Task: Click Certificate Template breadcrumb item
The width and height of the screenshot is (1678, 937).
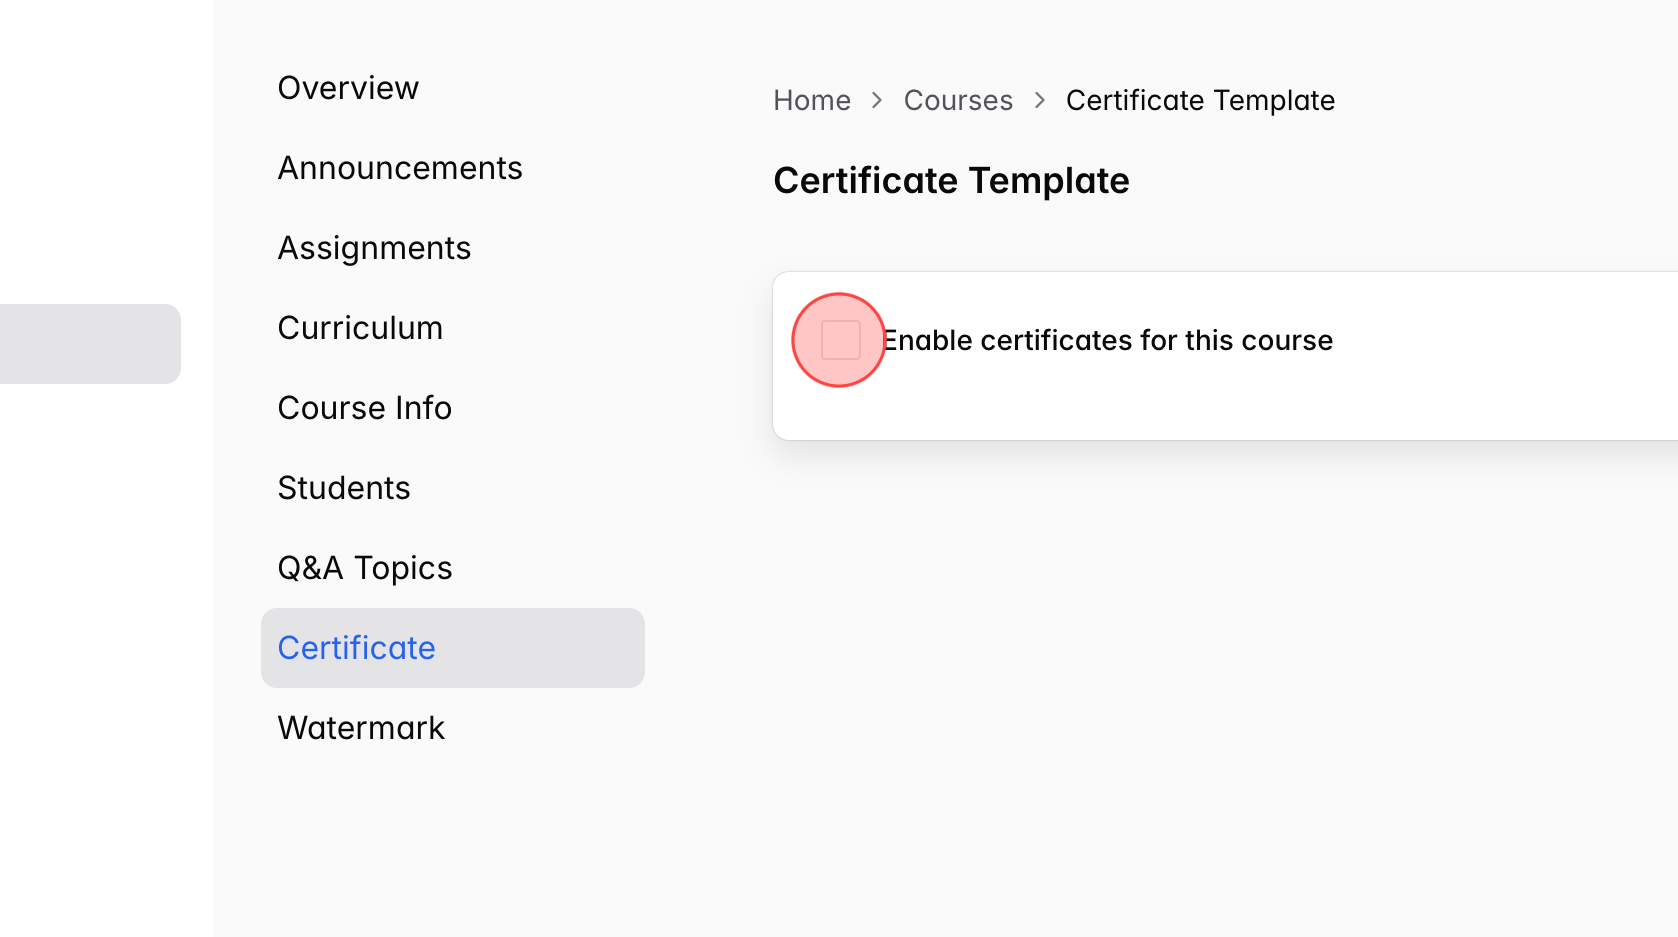Action: (1200, 100)
